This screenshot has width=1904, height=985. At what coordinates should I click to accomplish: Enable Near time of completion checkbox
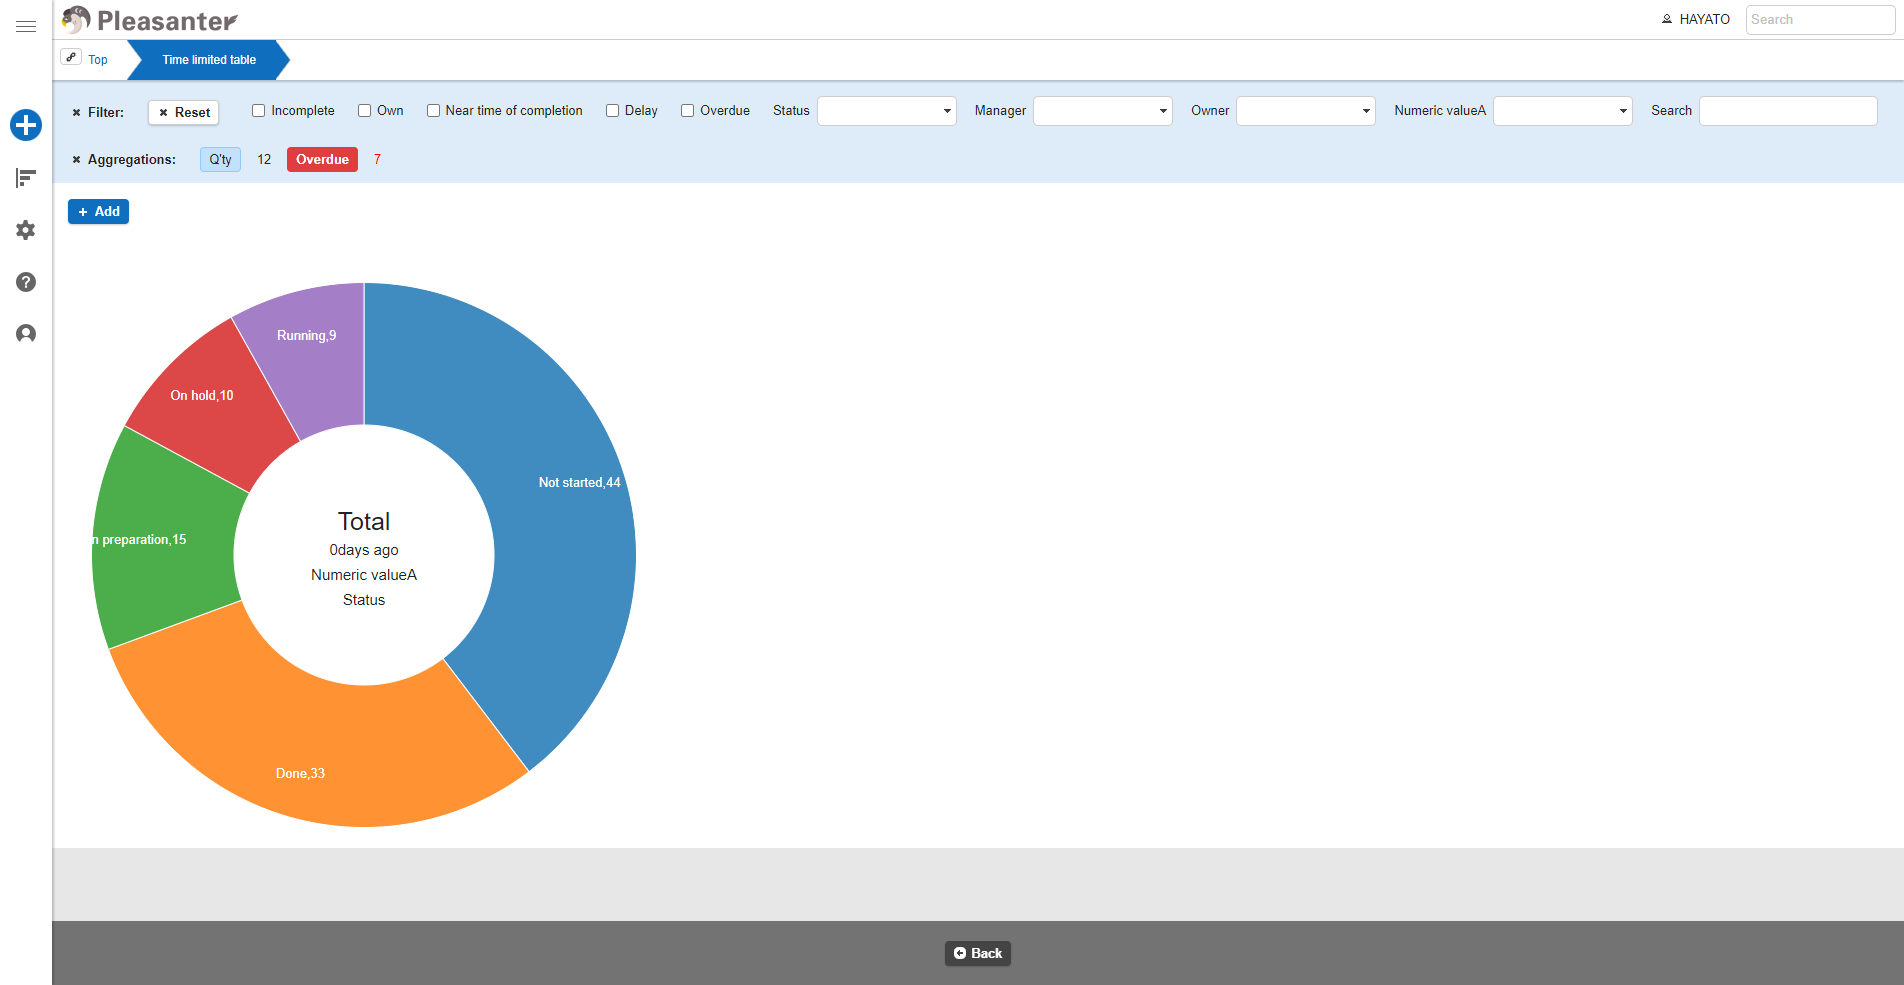pos(433,111)
